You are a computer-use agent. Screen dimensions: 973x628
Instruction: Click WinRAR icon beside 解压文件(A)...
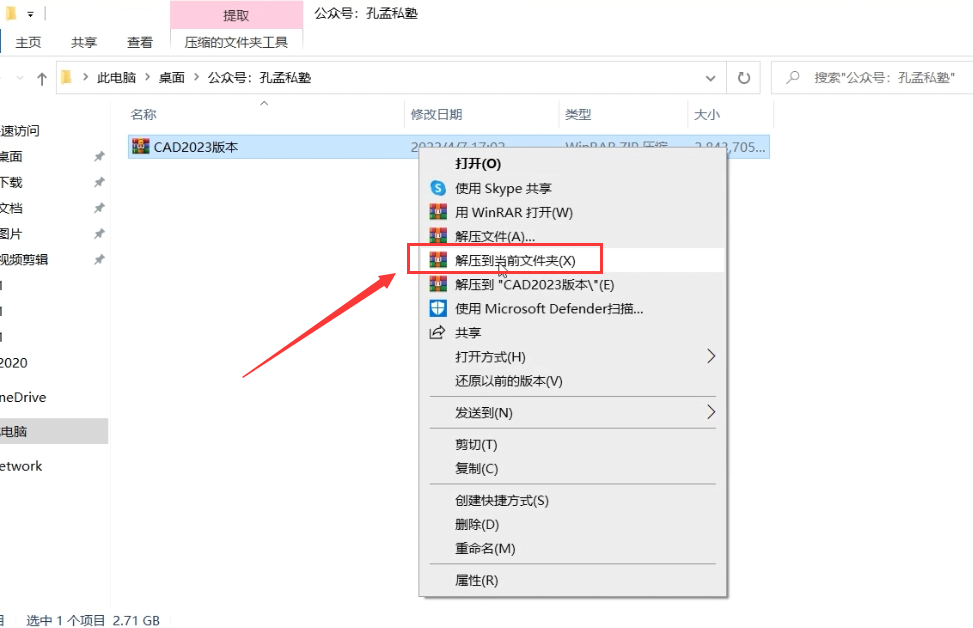click(x=438, y=236)
